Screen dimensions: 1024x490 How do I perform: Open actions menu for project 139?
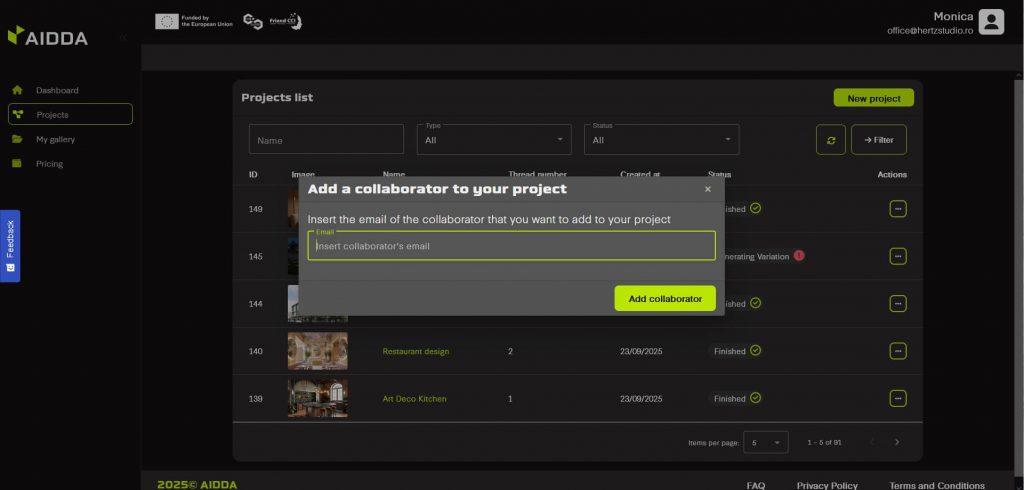point(898,398)
